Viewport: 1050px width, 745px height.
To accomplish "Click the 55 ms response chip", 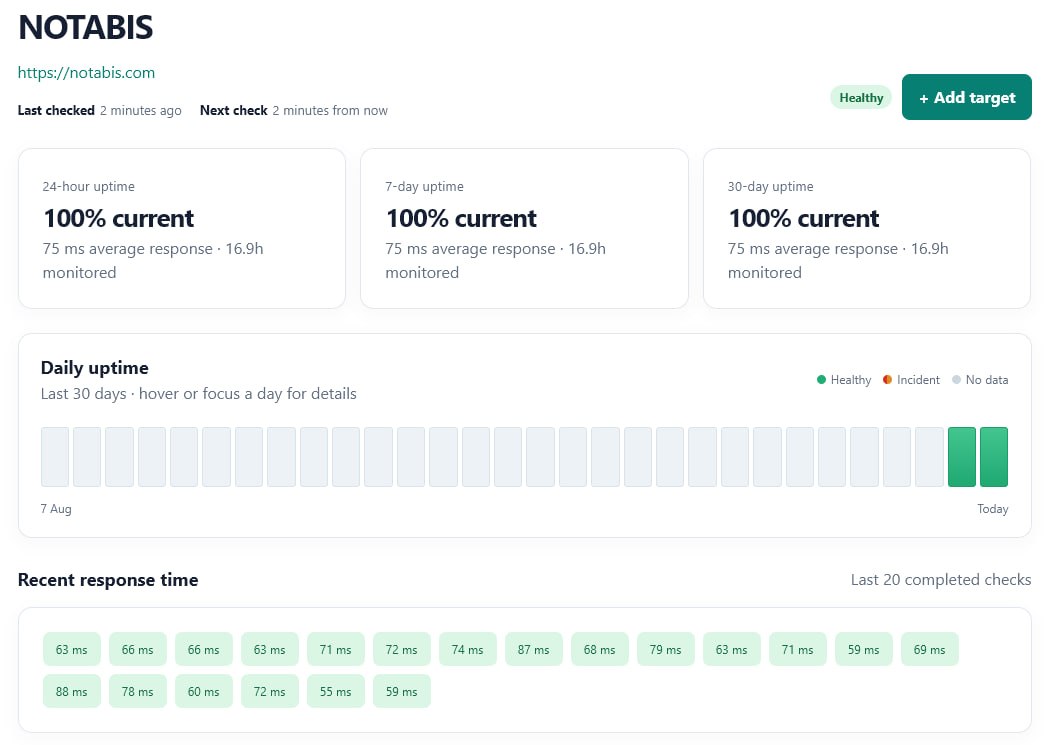I will pos(335,691).
